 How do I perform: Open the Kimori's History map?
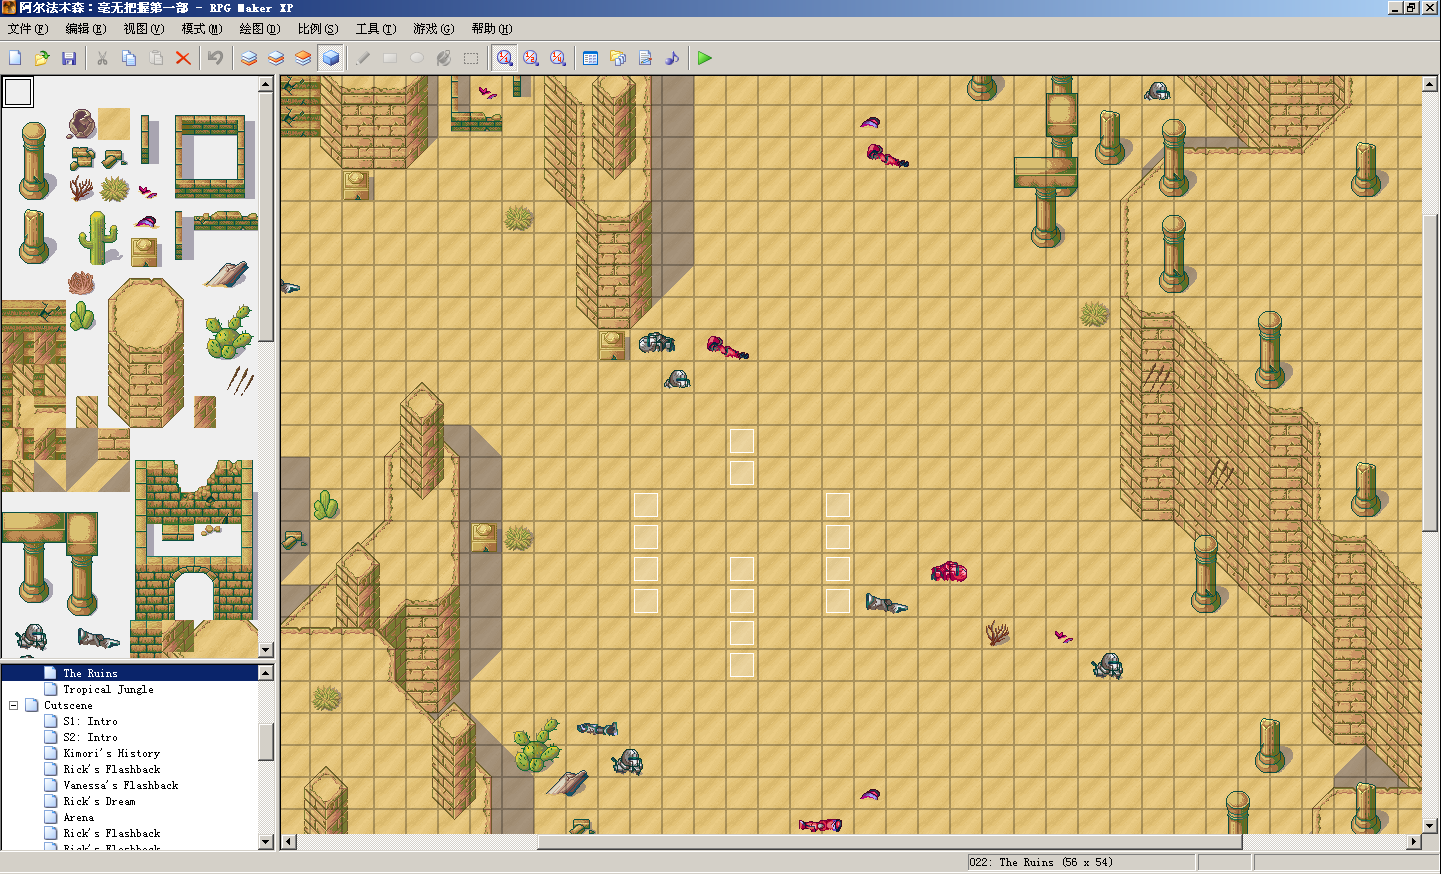(x=111, y=753)
